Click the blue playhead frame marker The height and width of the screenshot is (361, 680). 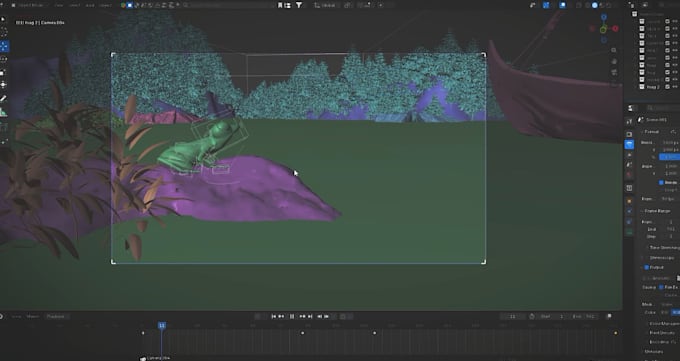point(162,325)
